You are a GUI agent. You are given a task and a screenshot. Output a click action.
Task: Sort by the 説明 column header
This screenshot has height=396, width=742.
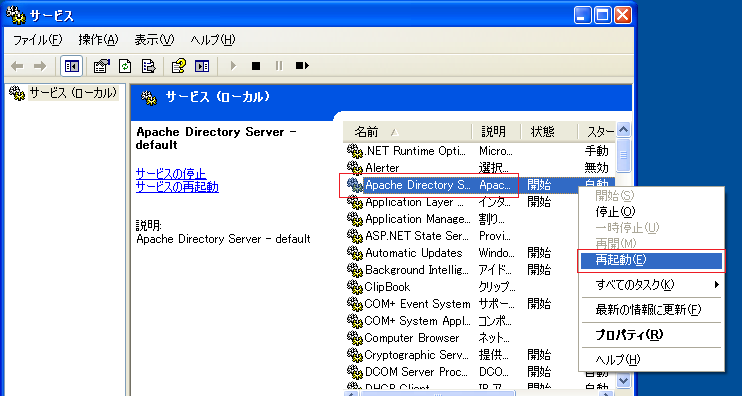pos(496,131)
